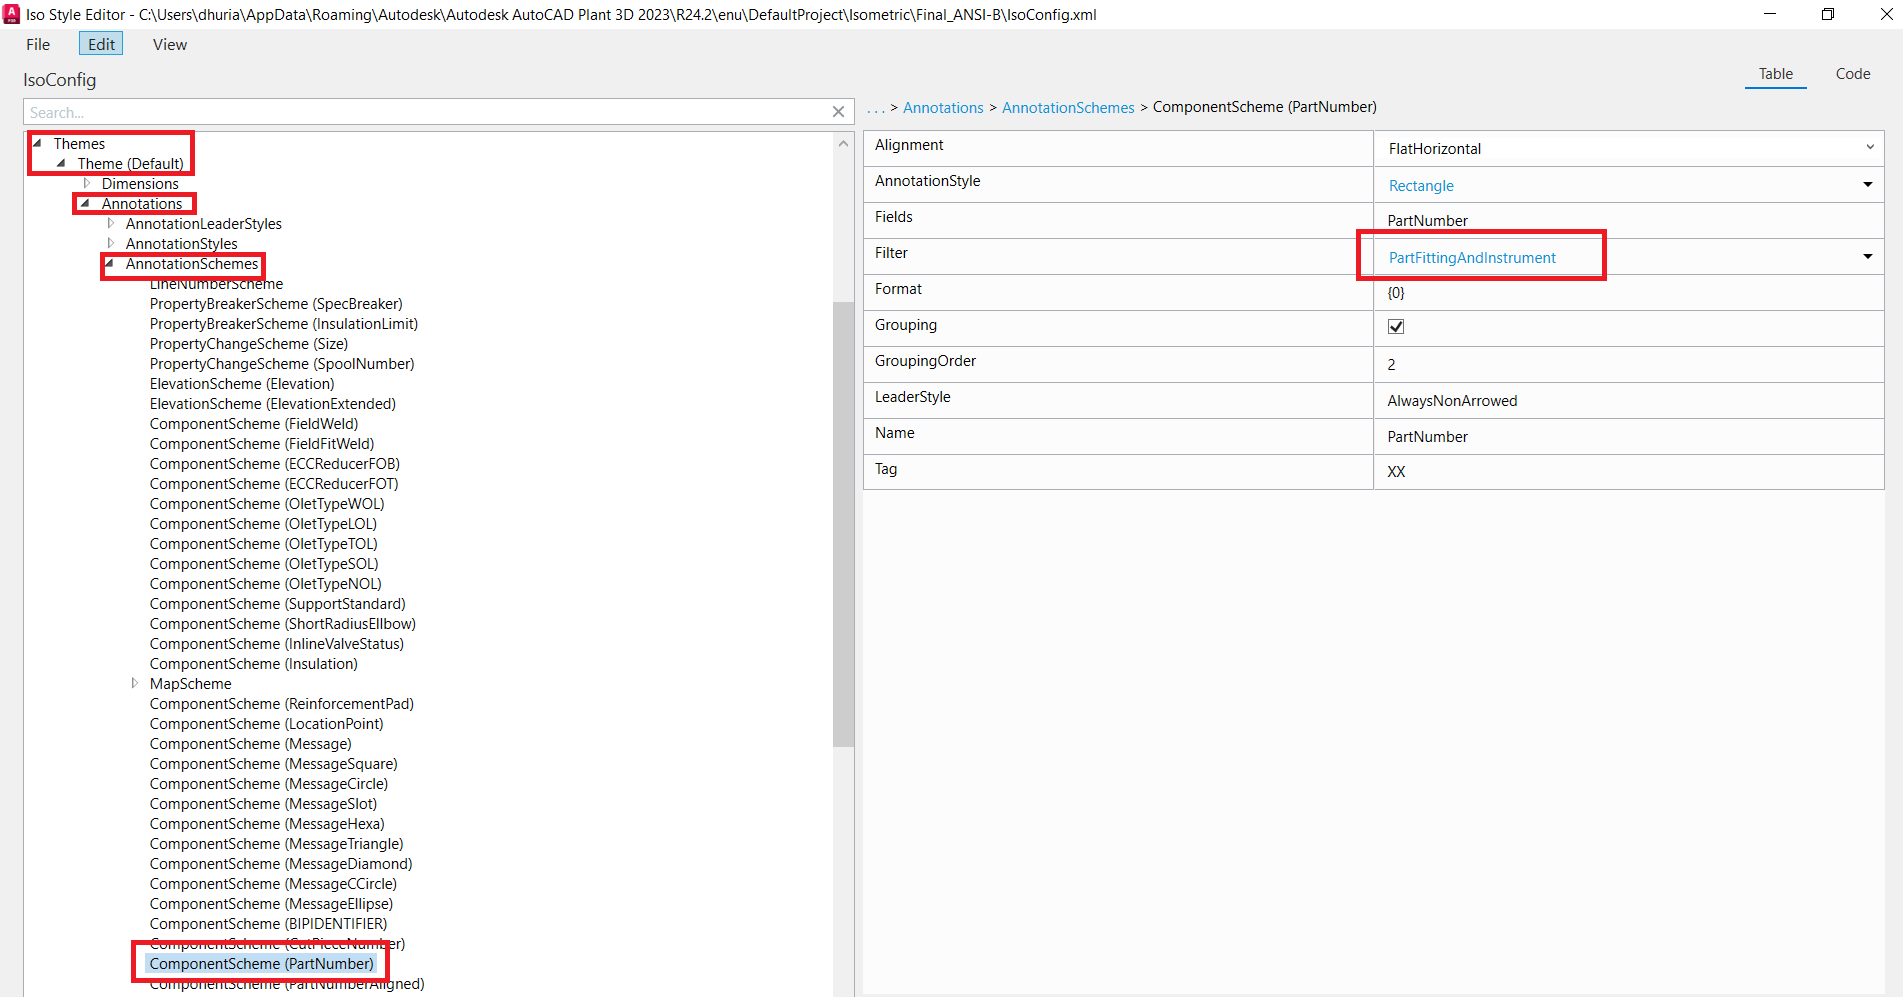
Task: Click the Annotations breadcrumb link
Action: point(943,107)
